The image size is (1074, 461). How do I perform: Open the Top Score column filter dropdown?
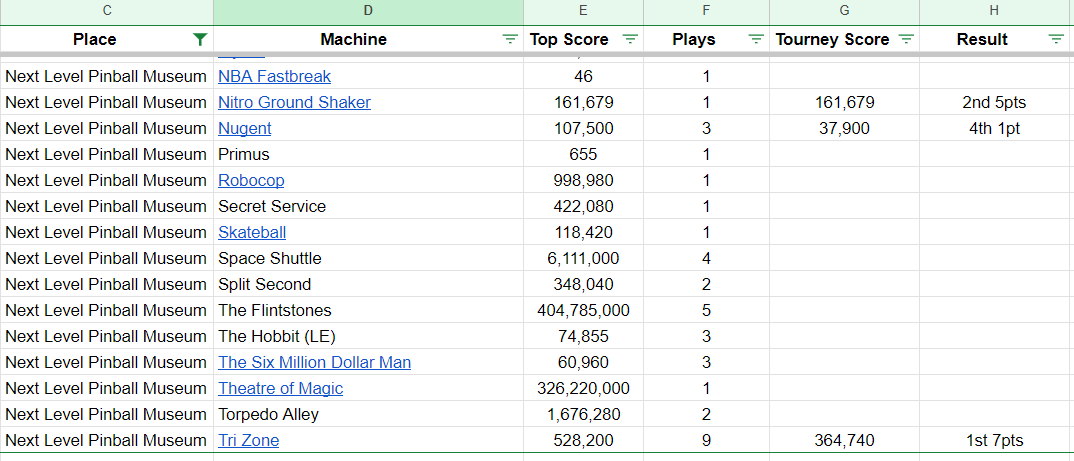tap(630, 40)
